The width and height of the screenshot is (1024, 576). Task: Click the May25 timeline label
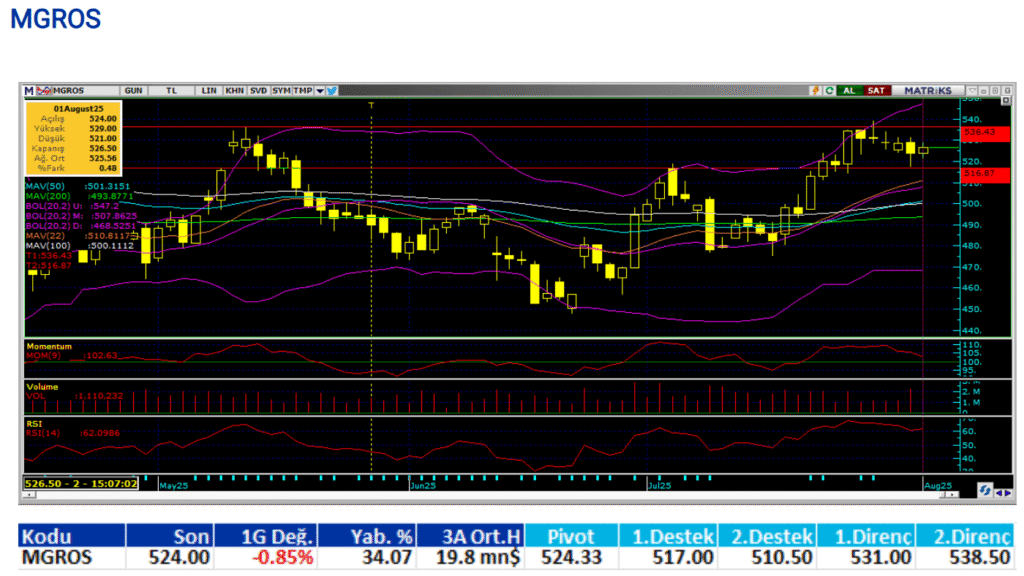174,486
